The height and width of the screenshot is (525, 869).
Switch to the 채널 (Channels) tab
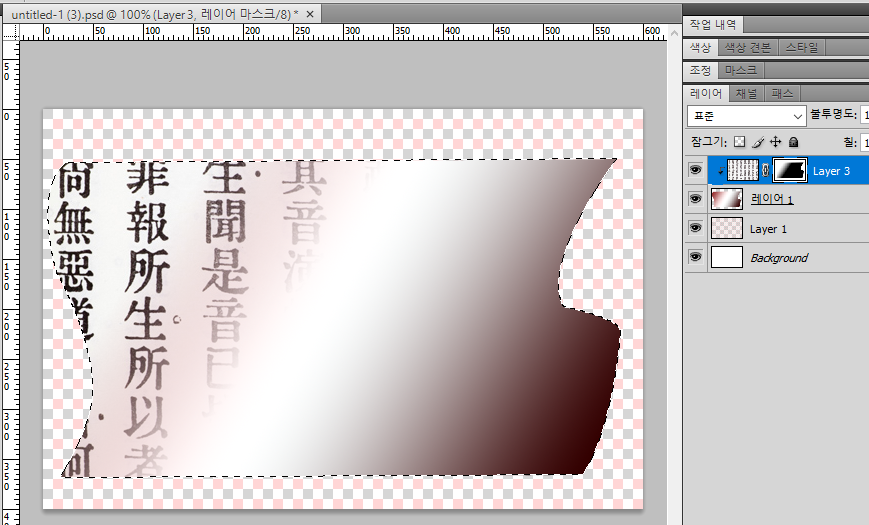(747, 93)
